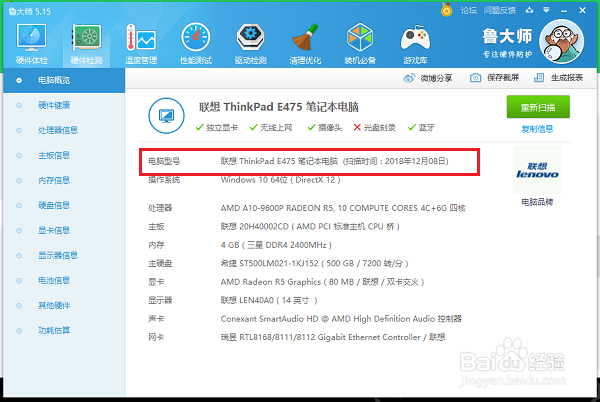The image size is (600, 402).
Task: Select 功耗估算 in sidebar
Action: 64,330
